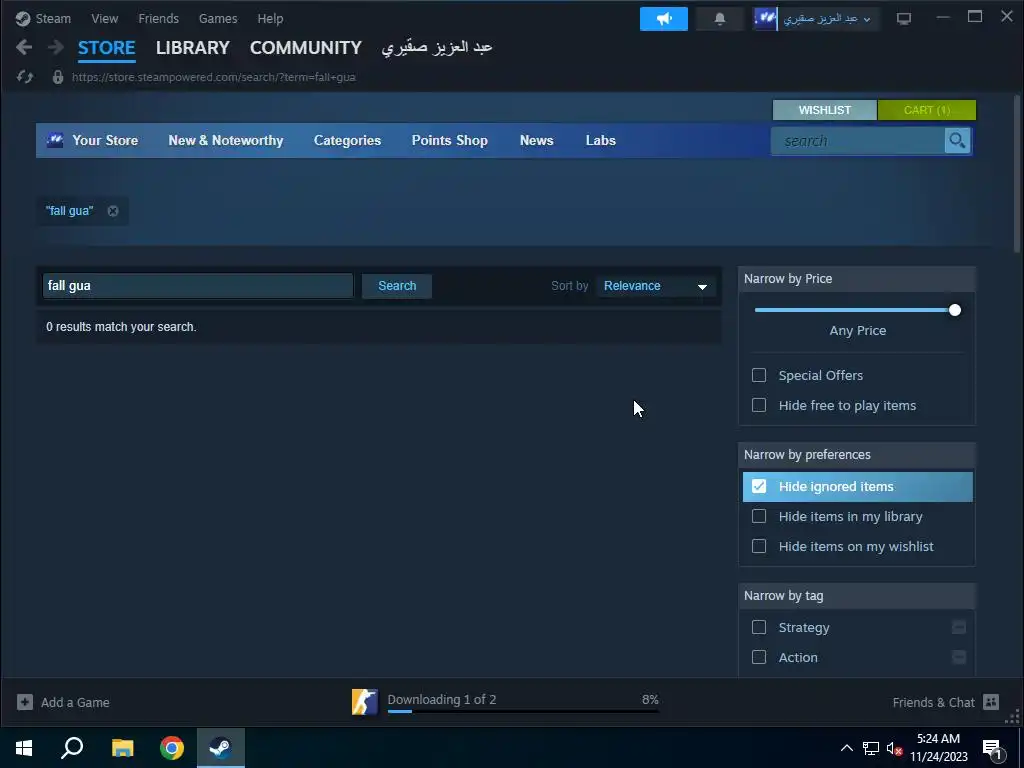Open the New & Noteworthy dropdown
Viewport: 1024px width, 768px height.
(x=226, y=140)
